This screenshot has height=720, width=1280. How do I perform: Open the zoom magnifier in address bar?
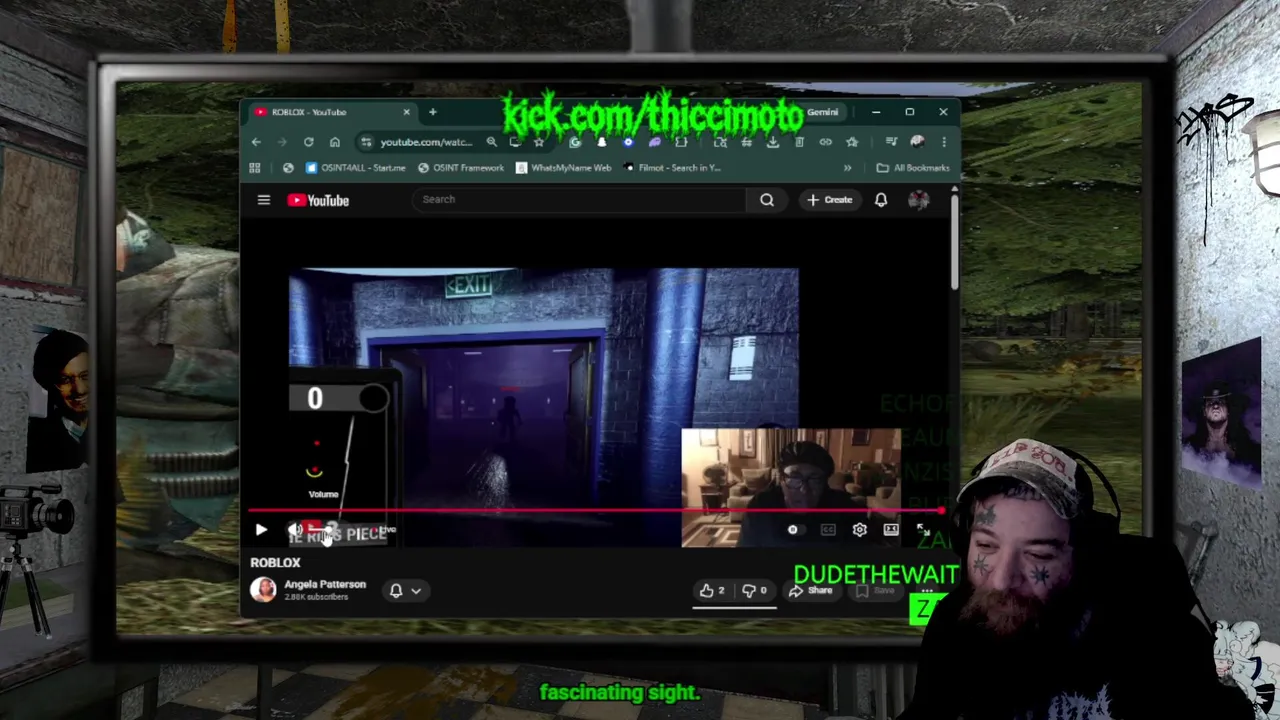492,142
